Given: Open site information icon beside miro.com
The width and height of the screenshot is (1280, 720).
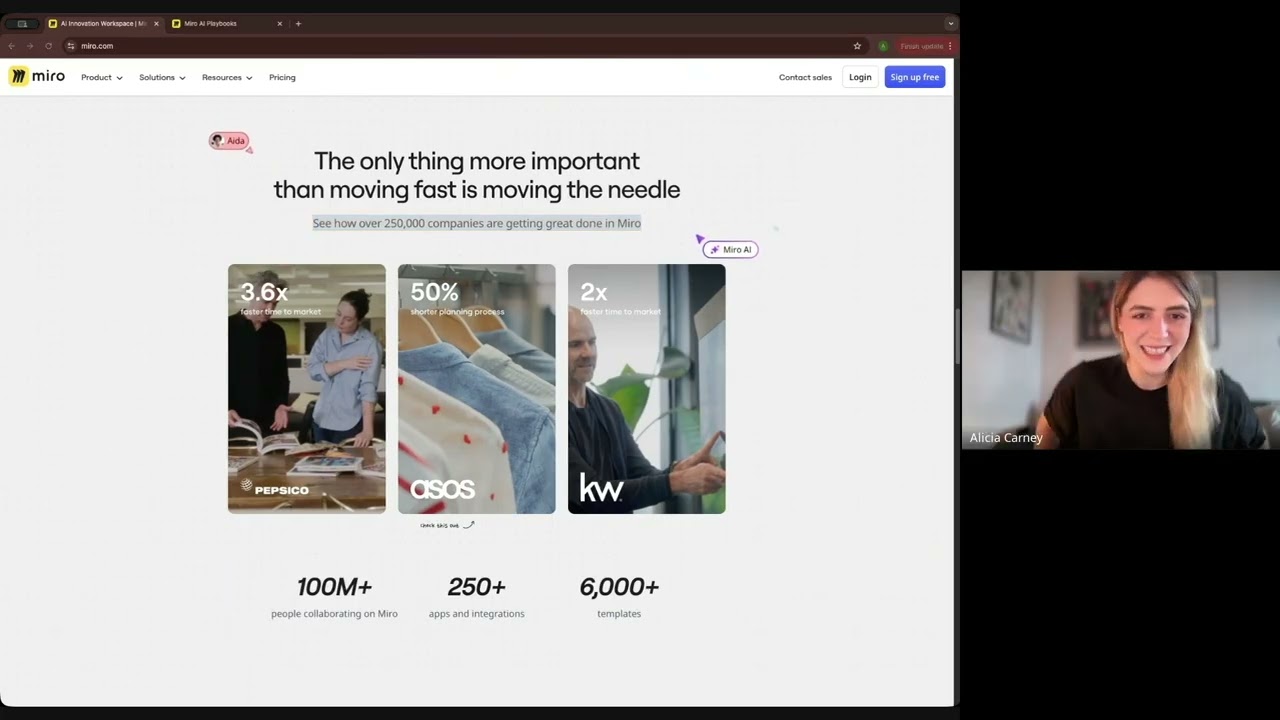Looking at the screenshot, I should point(70,46).
